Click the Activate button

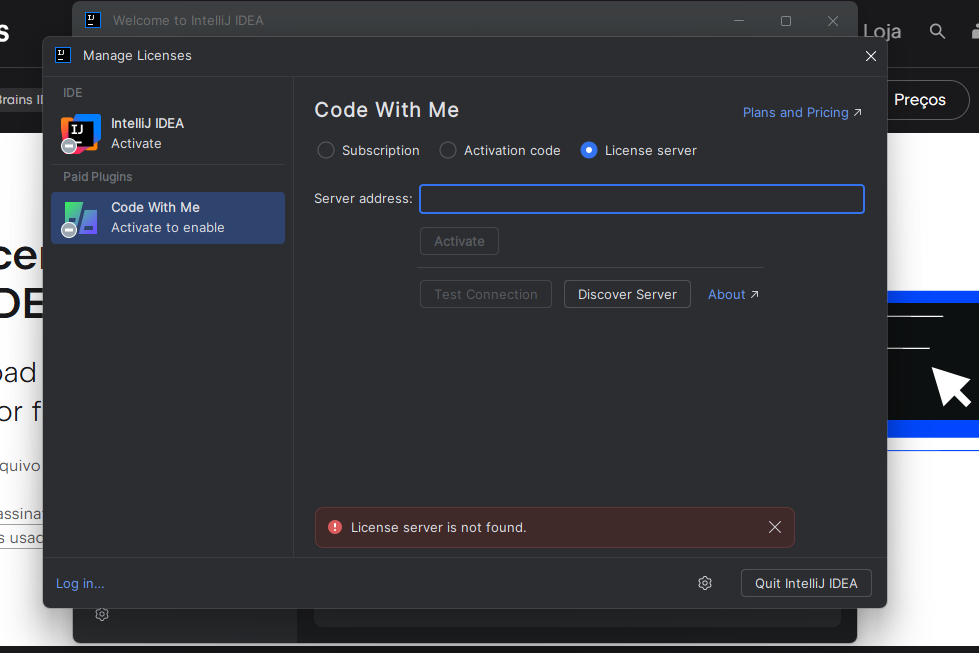[x=460, y=241]
